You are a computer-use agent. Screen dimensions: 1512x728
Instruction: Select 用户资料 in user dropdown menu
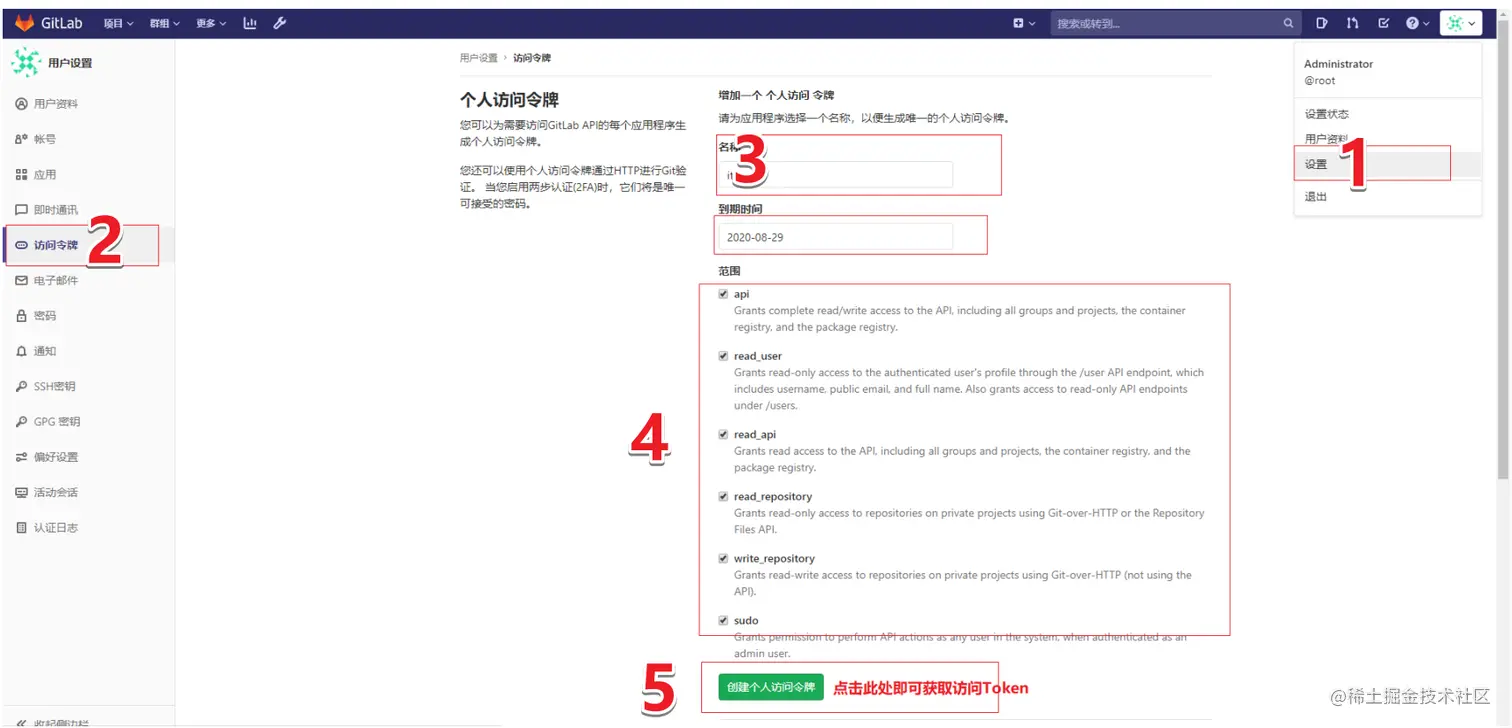[1327, 139]
